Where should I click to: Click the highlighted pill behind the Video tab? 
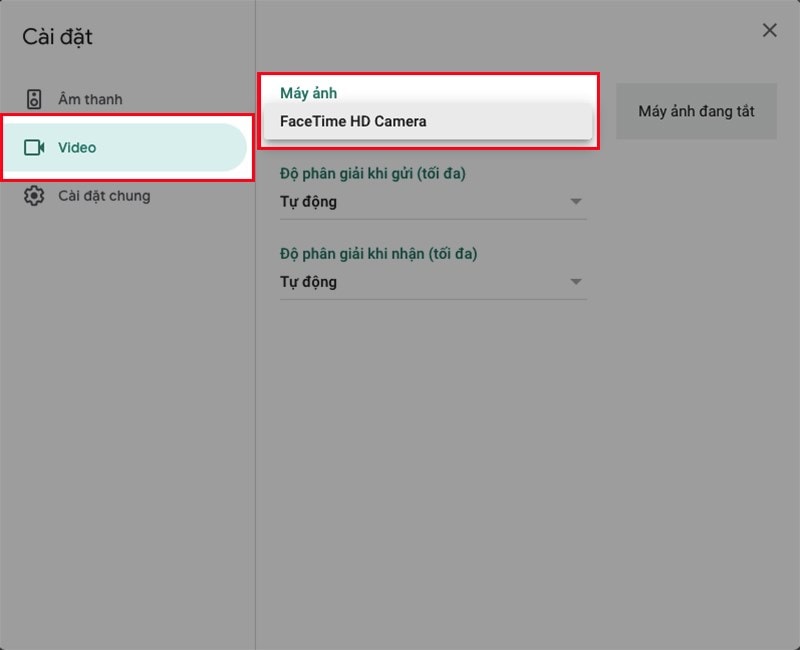[x=180, y=147]
